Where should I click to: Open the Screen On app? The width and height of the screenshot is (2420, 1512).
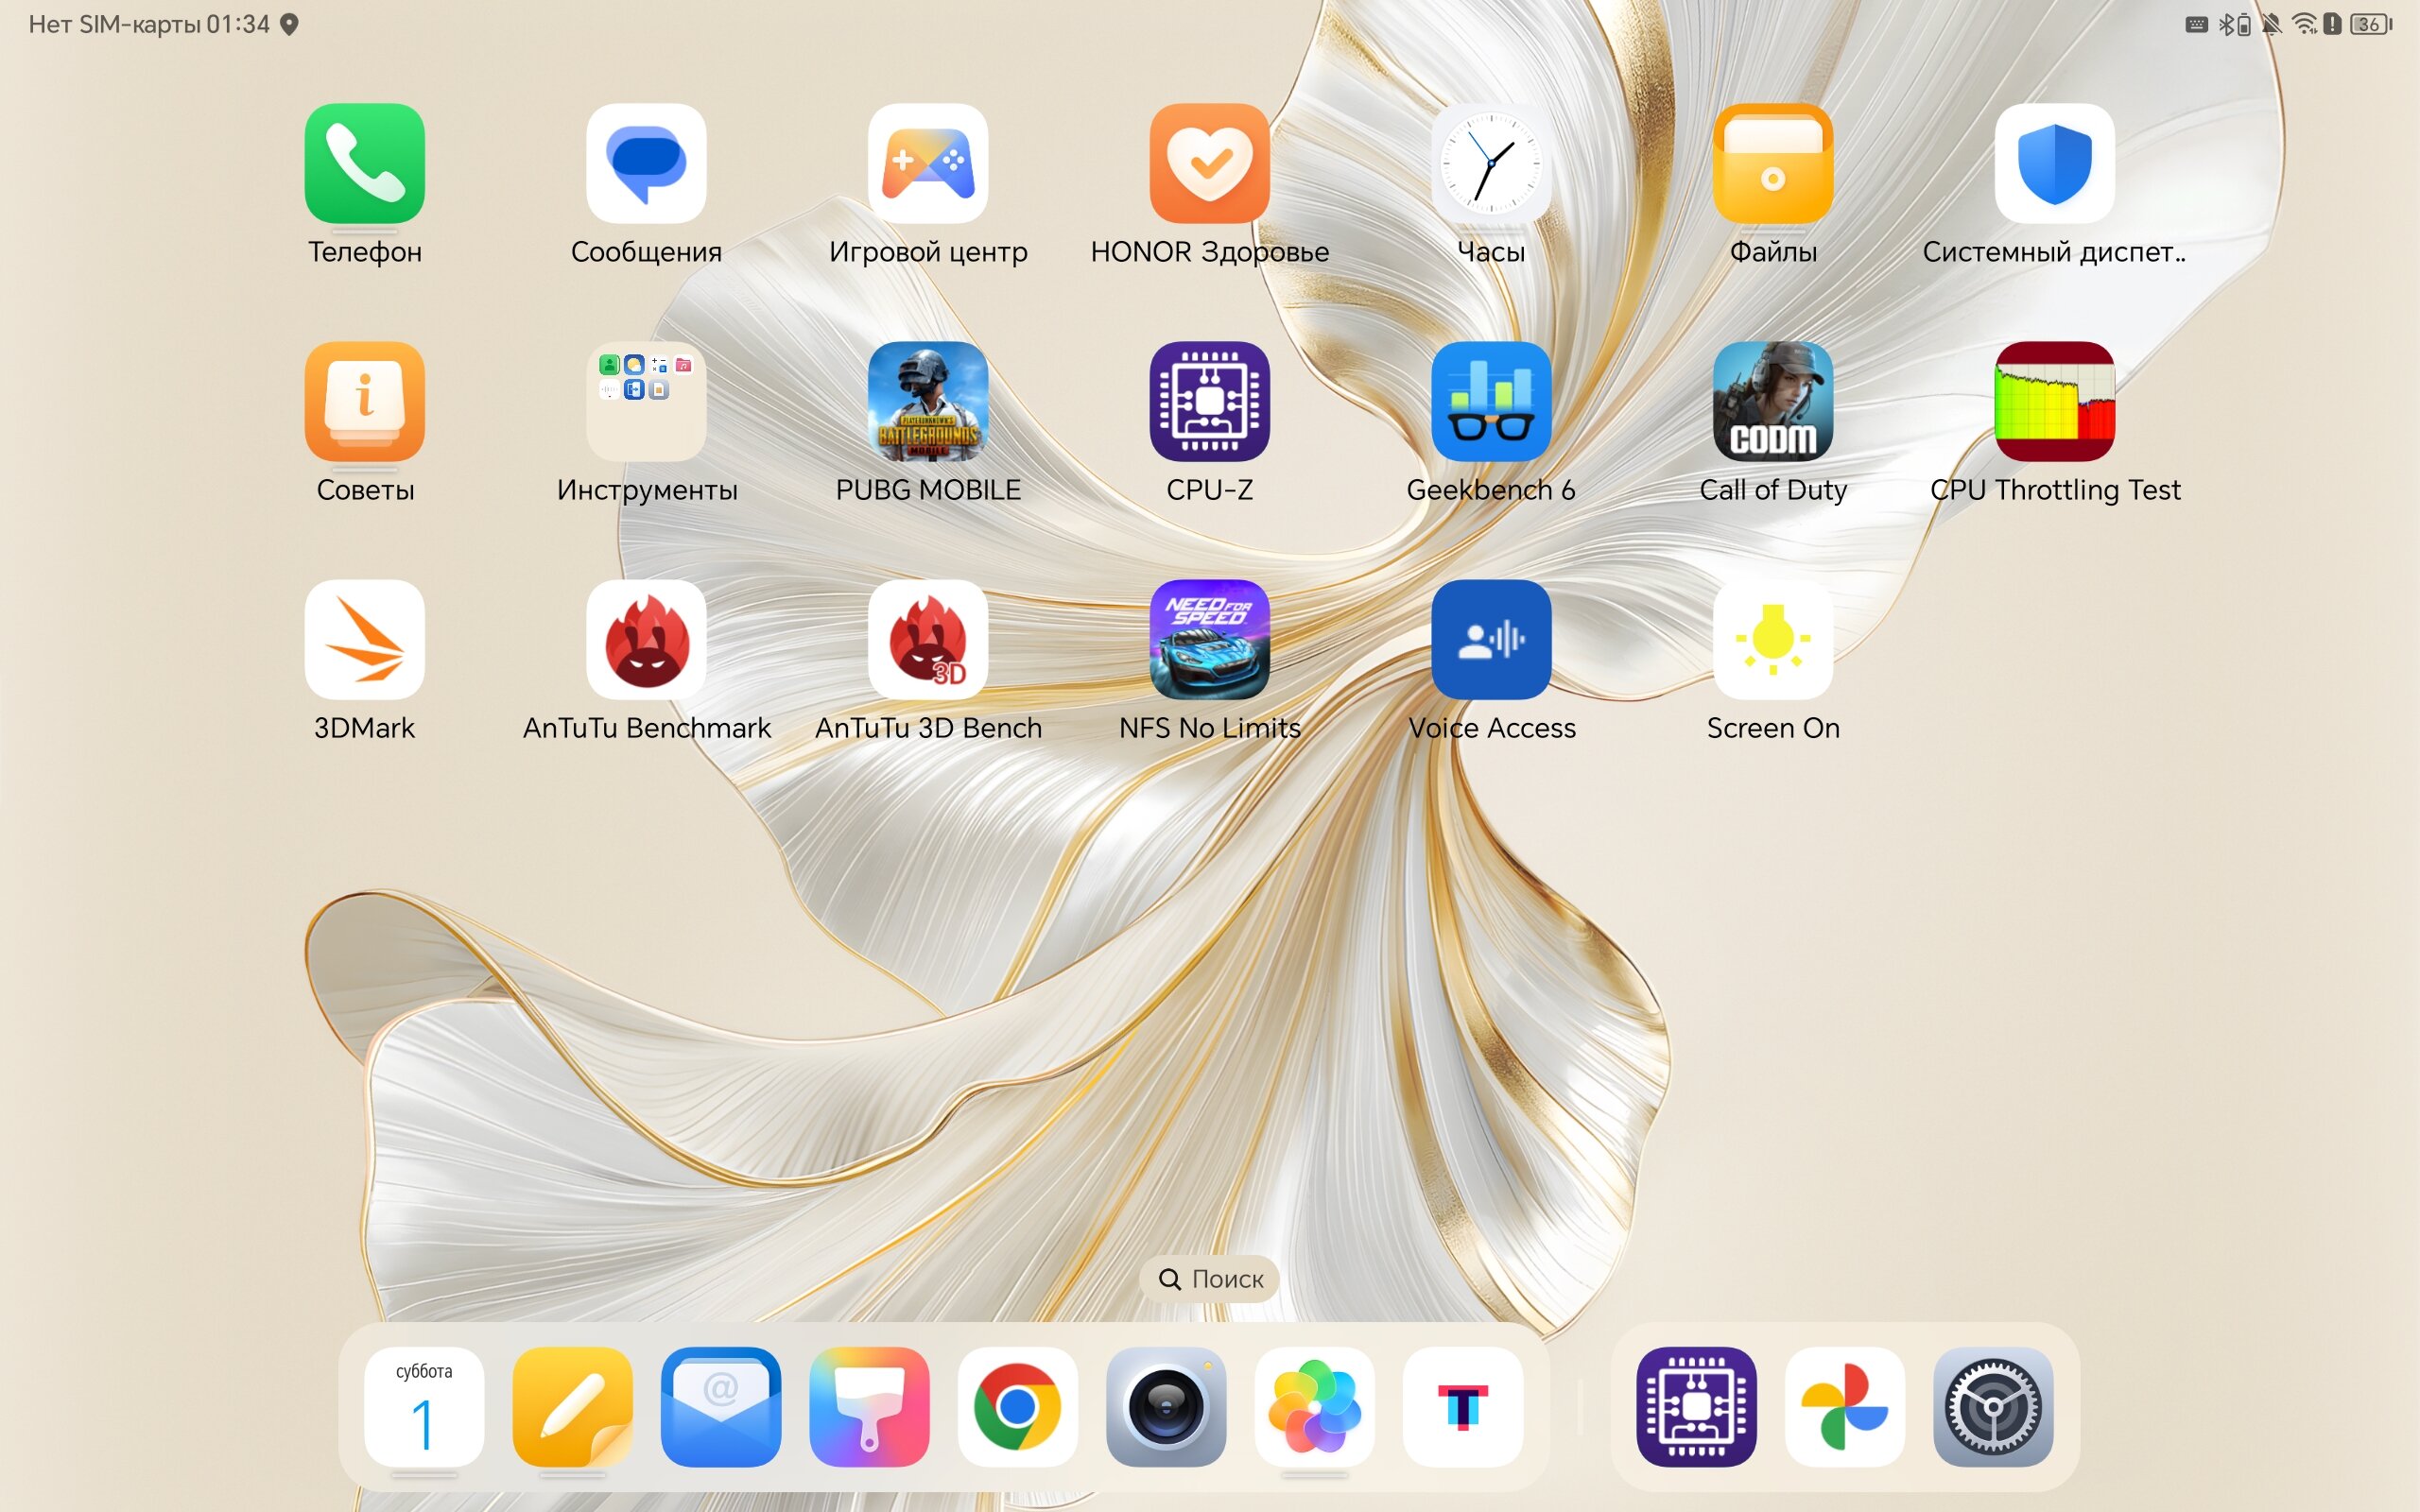click(1773, 639)
